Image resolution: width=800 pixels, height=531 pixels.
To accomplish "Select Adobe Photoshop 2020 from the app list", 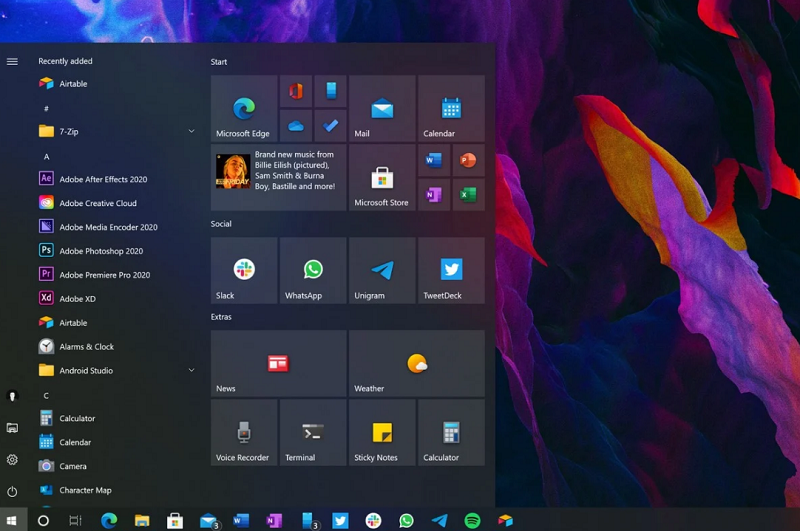I will pos(100,251).
